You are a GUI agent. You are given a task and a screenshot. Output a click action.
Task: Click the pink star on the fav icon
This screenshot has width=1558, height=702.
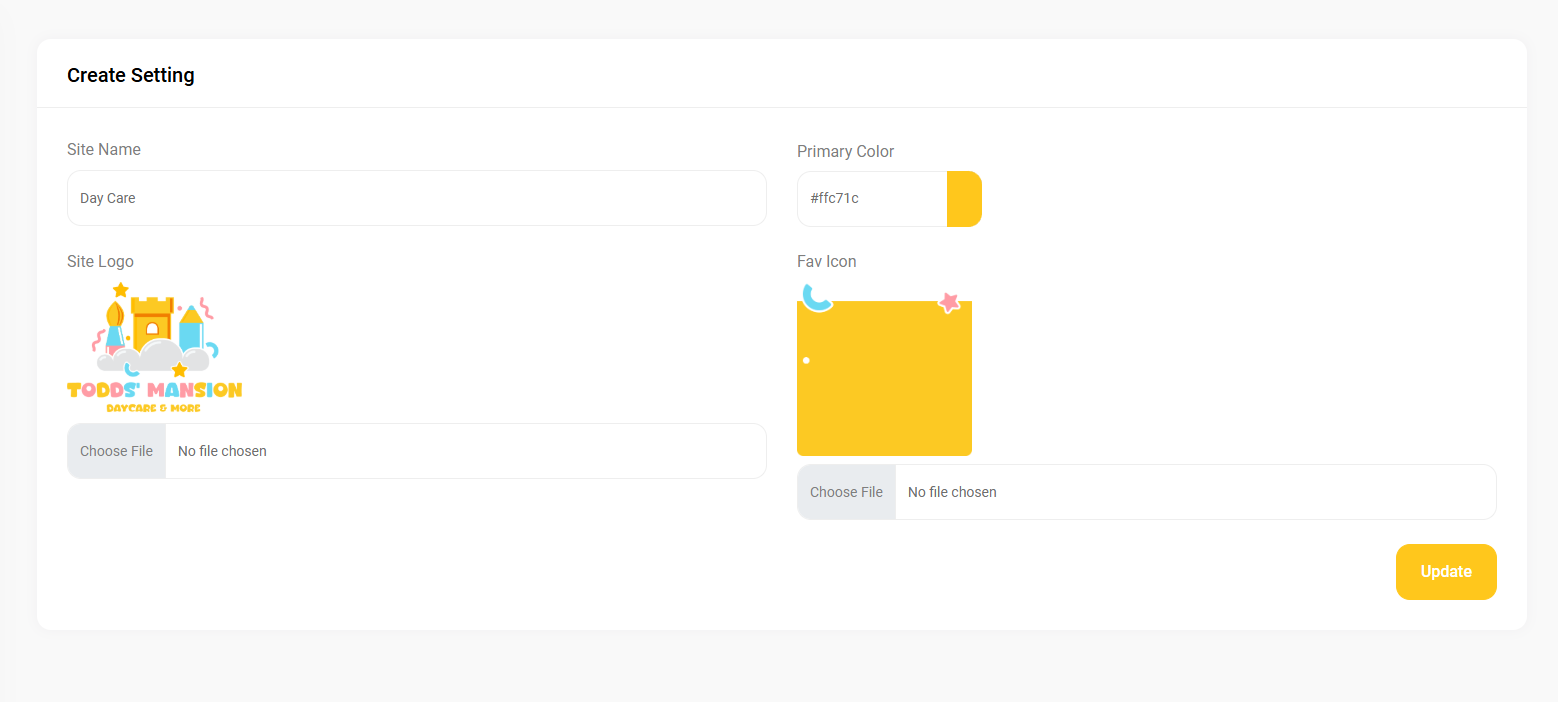tap(949, 302)
